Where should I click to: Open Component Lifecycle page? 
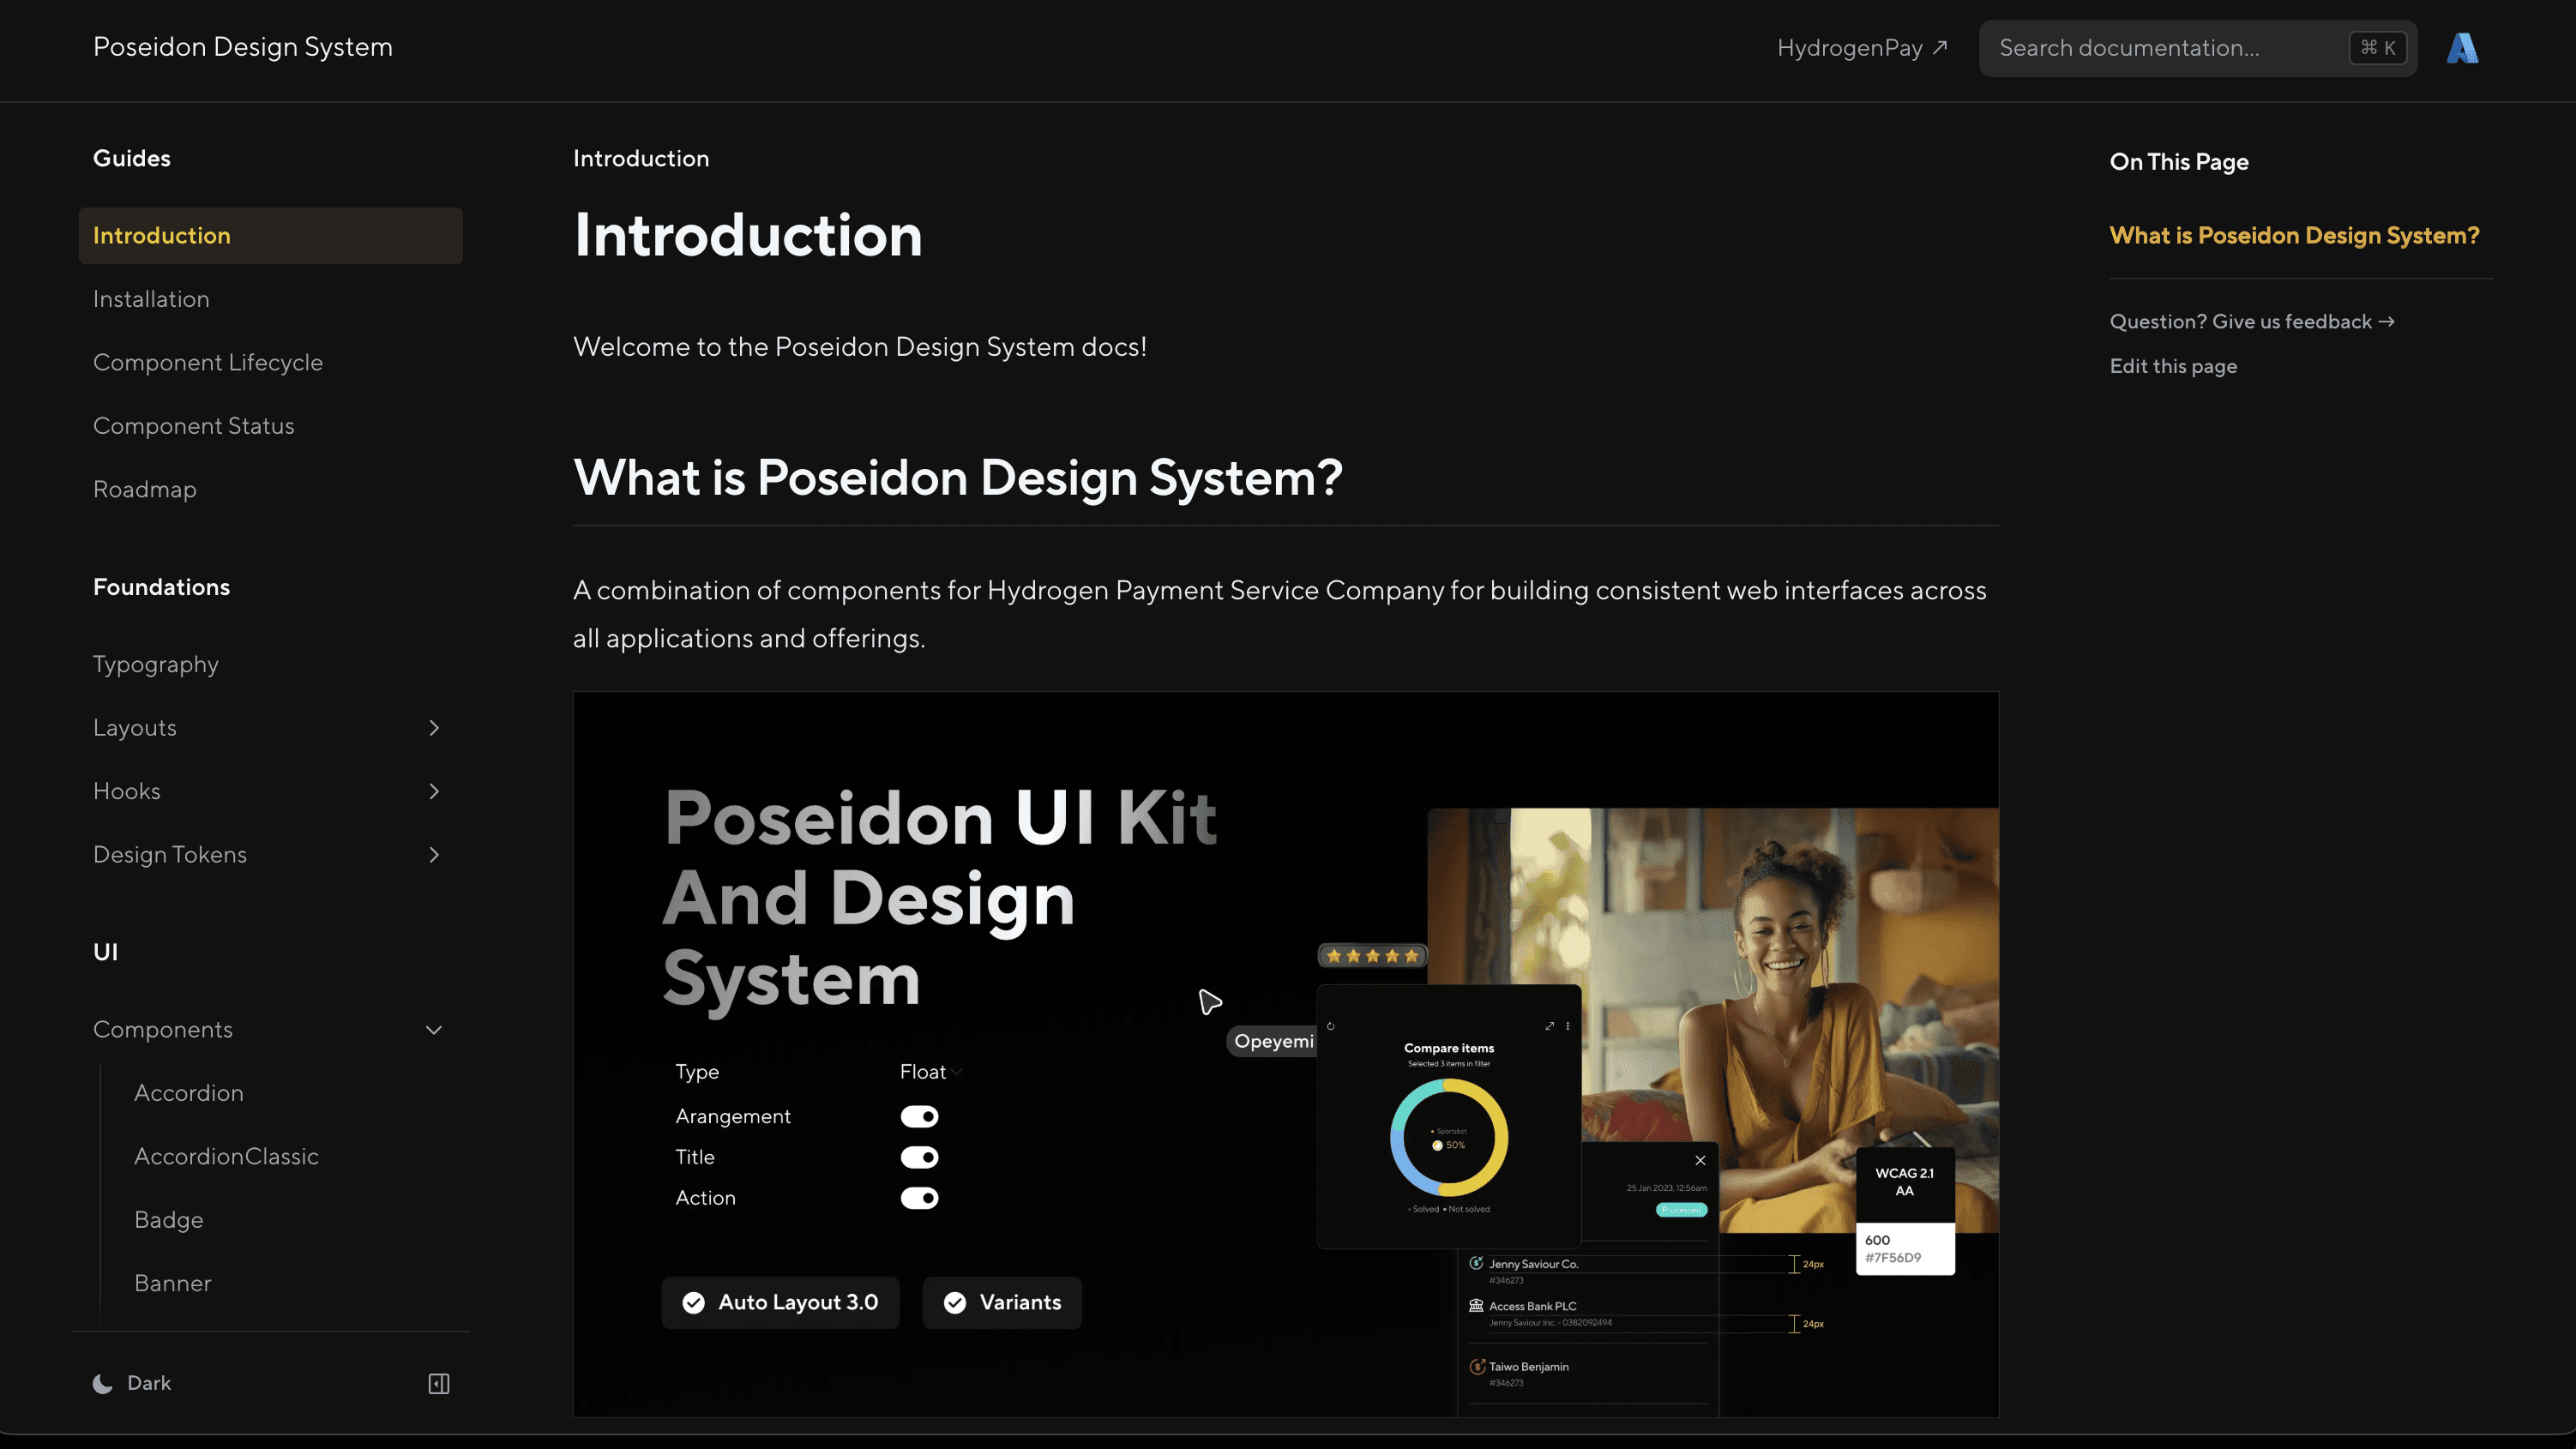(x=208, y=363)
